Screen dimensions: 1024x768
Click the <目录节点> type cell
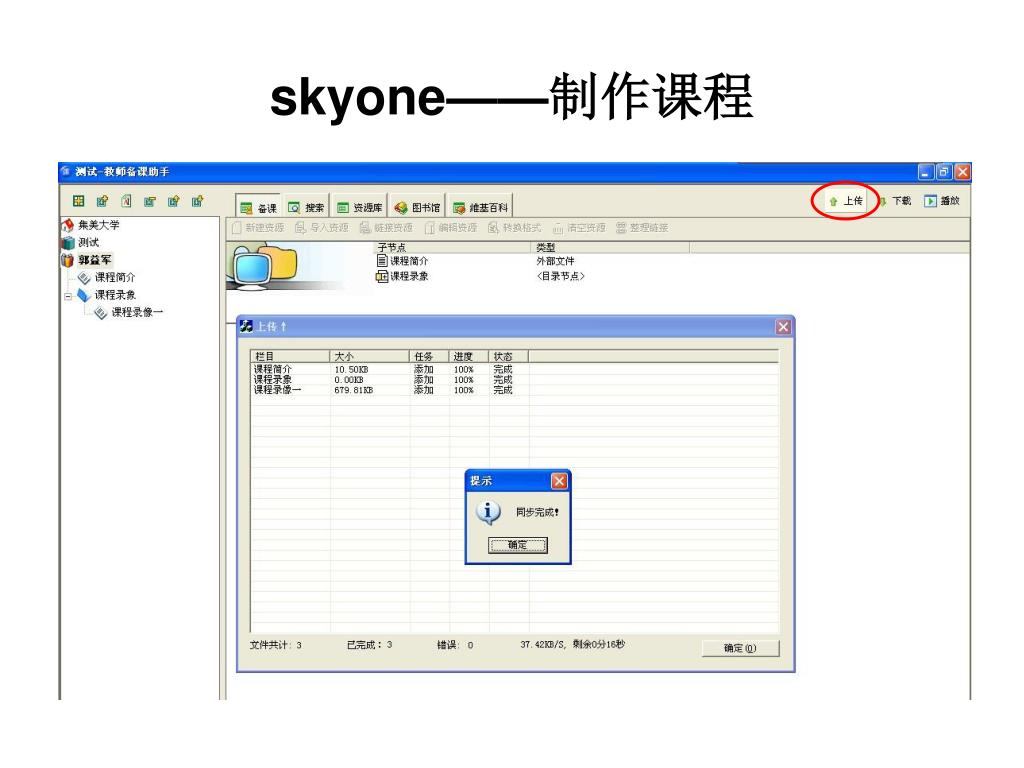560,277
